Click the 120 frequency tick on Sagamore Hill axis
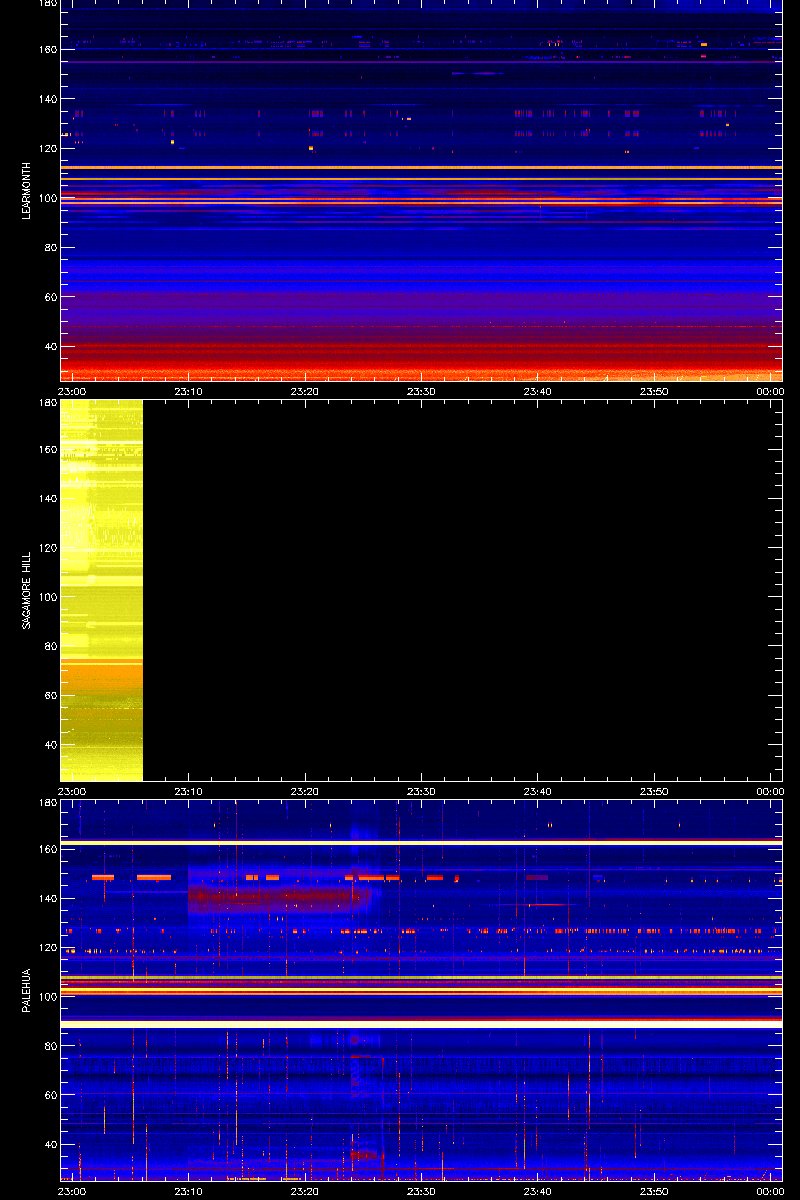The width and height of the screenshot is (800, 1200). pos(46,548)
